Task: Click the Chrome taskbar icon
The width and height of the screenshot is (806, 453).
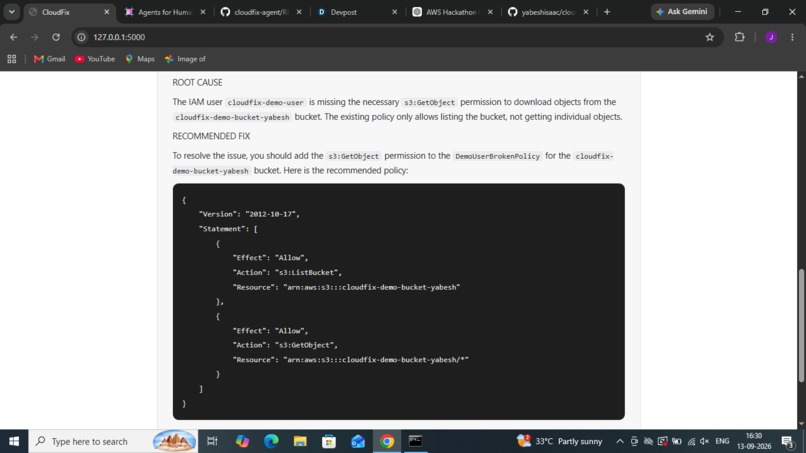Action: click(387, 441)
